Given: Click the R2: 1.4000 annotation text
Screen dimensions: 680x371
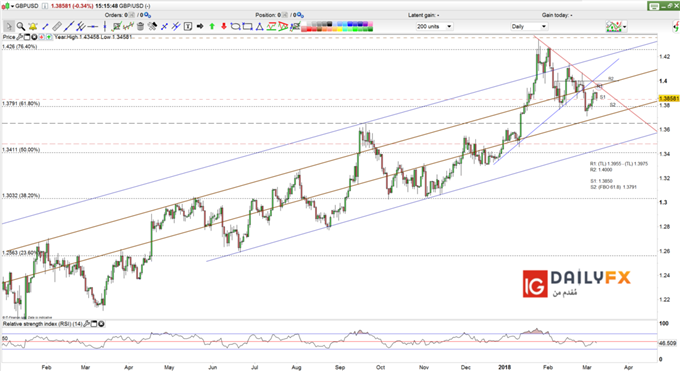Looking at the screenshot, I should (601, 170).
